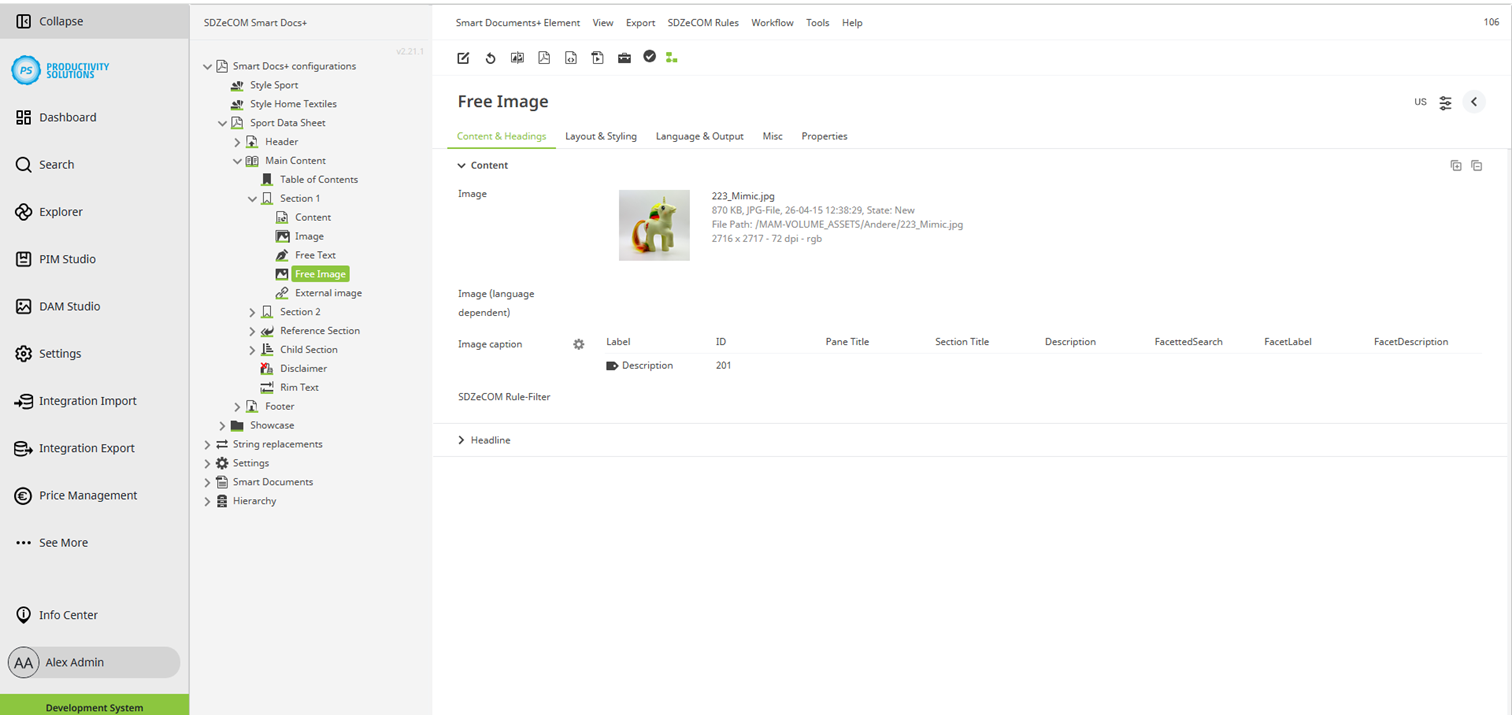Select External image tree item
The width and height of the screenshot is (1512, 715).
tap(328, 293)
